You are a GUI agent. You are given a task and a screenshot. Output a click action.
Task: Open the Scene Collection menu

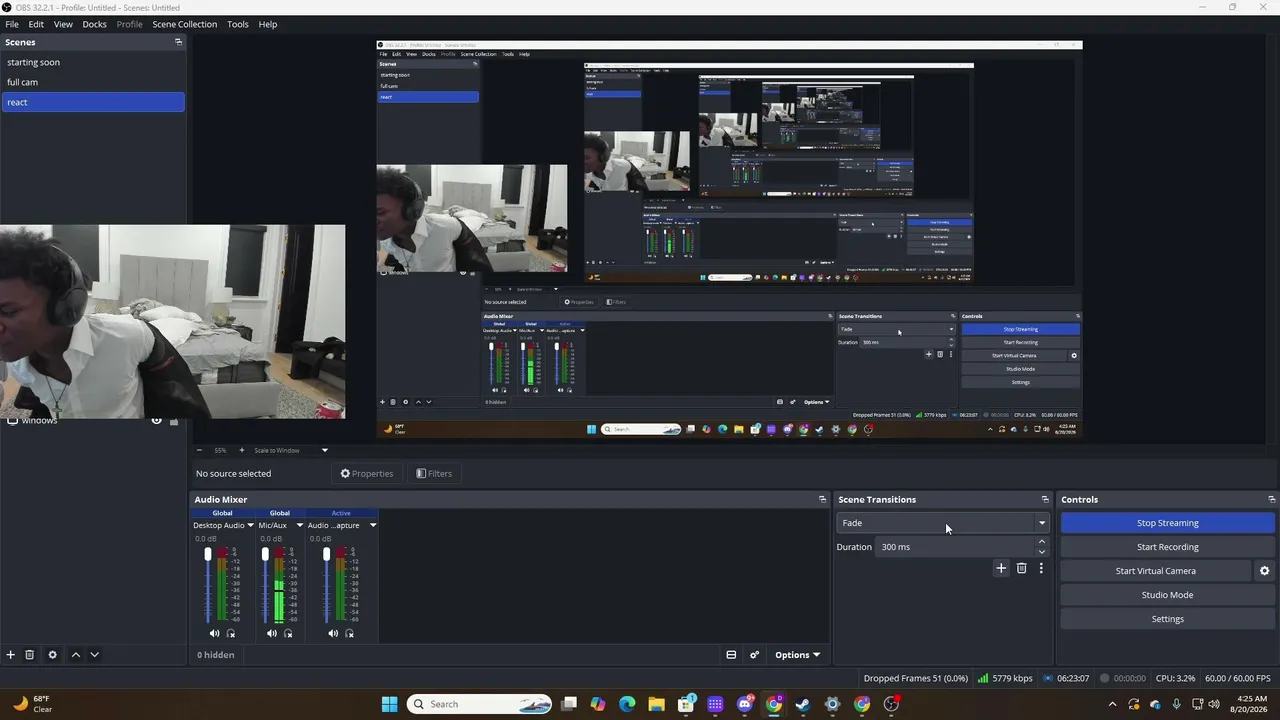[184, 24]
